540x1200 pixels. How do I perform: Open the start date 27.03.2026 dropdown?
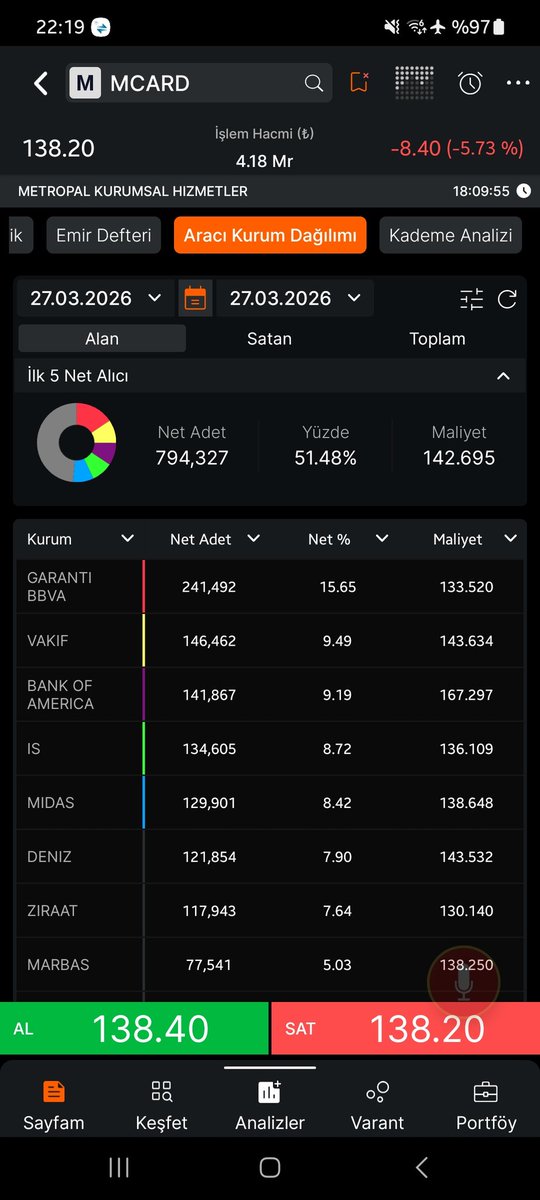click(x=96, y=298)
